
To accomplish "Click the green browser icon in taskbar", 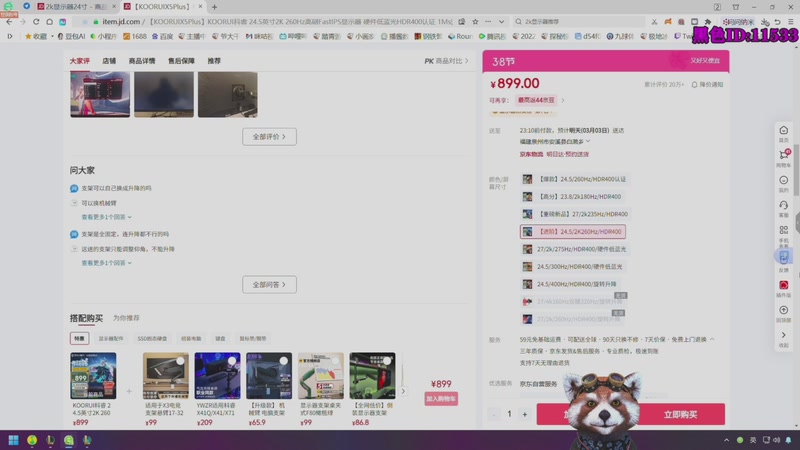I will (x=68, y=440).
